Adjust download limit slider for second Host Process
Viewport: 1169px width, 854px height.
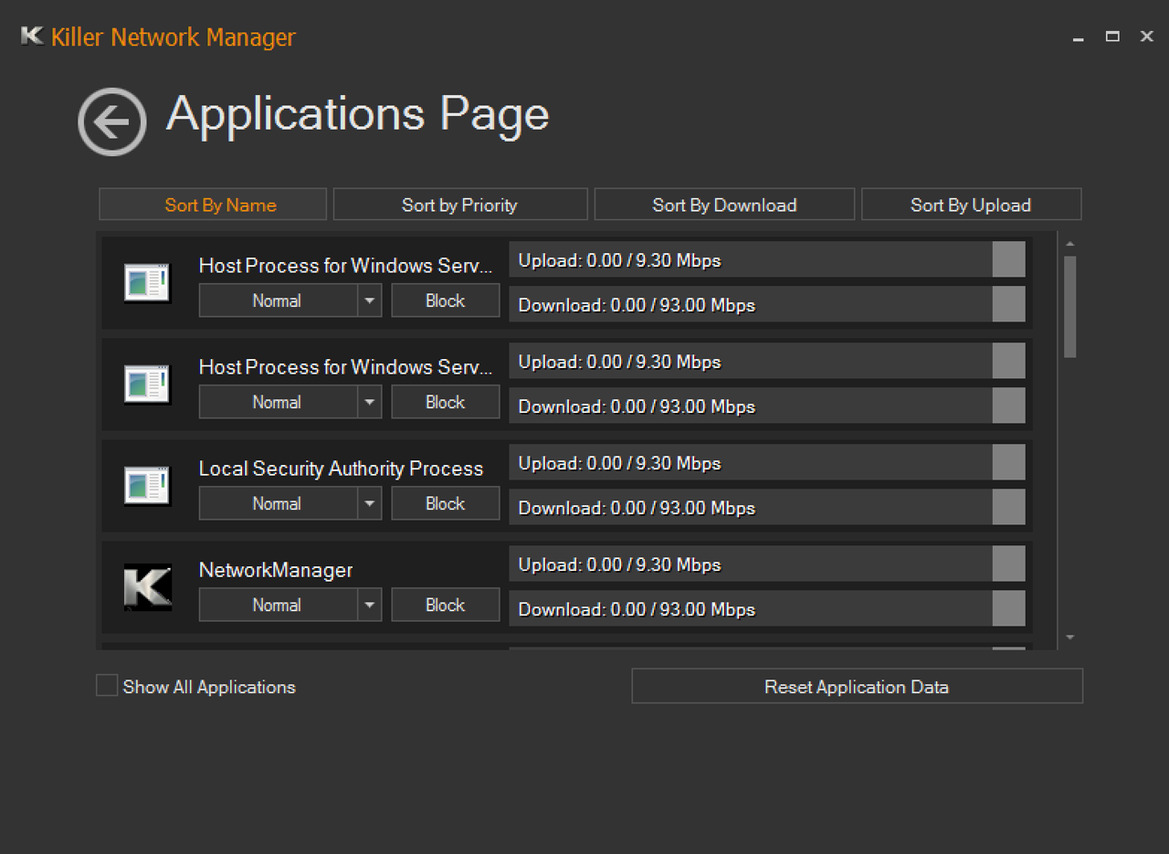(x=1009, y=406)
